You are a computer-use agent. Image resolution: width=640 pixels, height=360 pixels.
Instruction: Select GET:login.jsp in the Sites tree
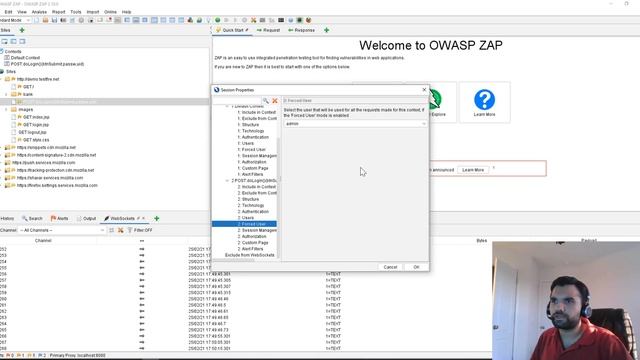point(36,124)
